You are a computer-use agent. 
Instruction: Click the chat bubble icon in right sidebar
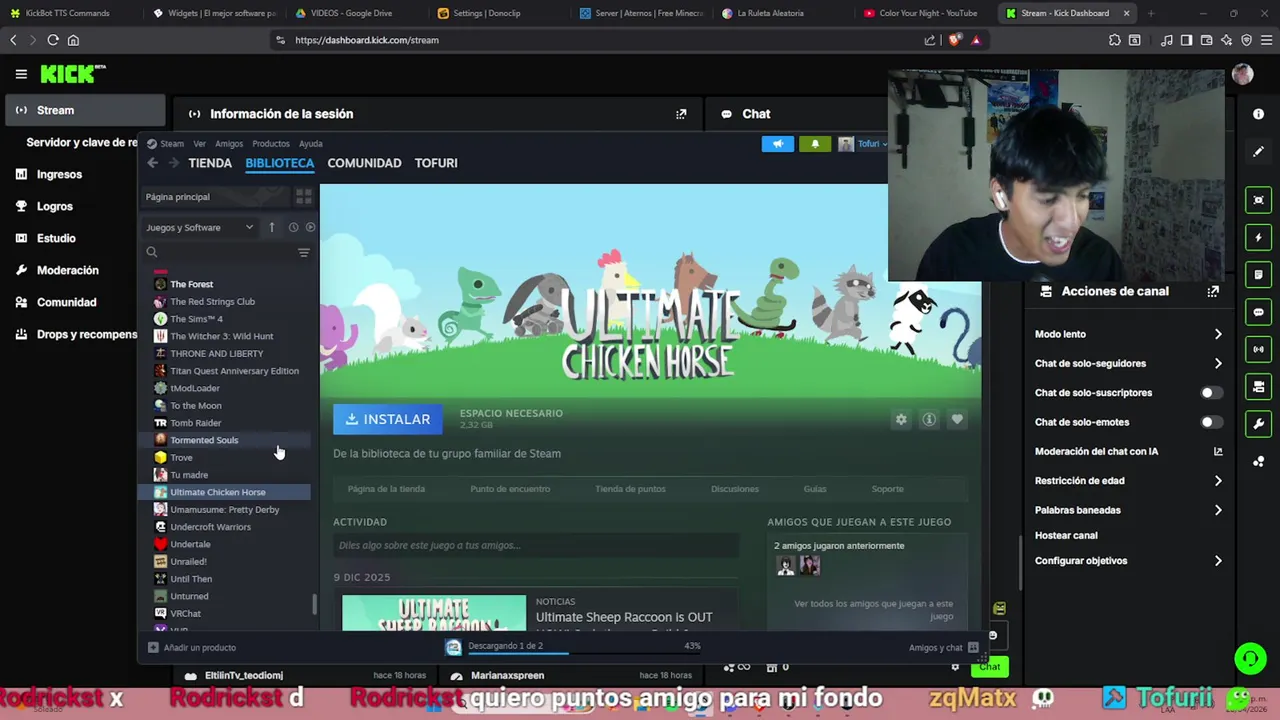click(1259, 312)
